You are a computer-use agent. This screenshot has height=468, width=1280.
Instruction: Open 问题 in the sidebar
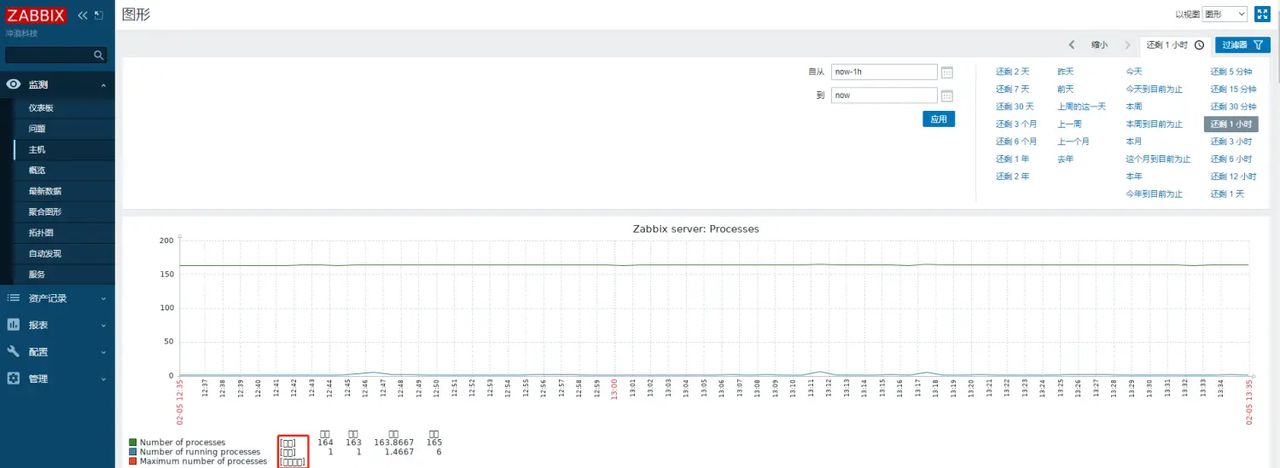(x=36, y=129)
